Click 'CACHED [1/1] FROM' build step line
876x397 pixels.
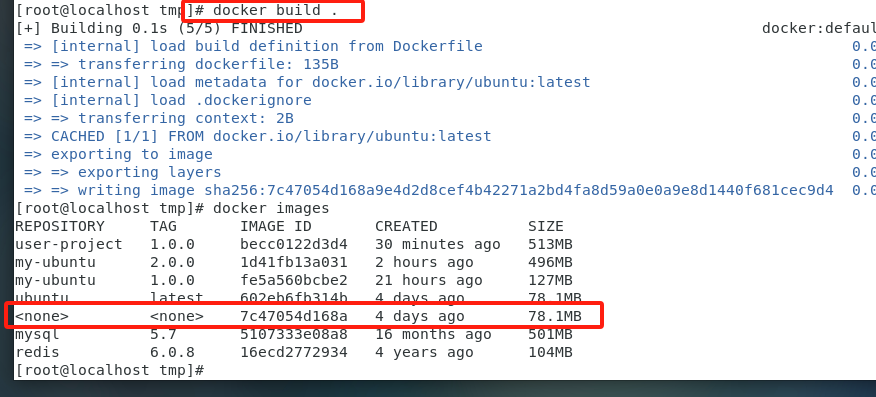271,136
